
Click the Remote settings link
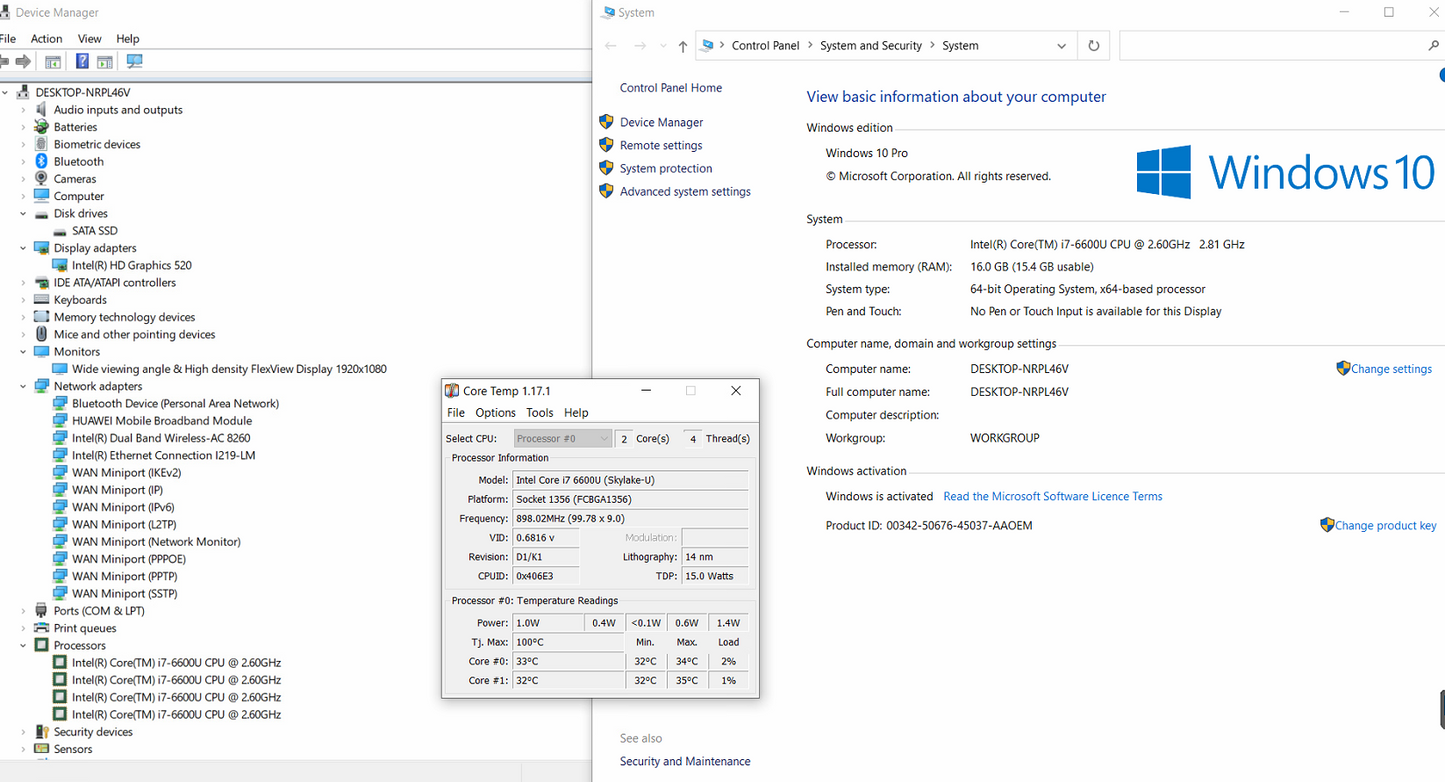pyautogui.click(x=661, y=145)
